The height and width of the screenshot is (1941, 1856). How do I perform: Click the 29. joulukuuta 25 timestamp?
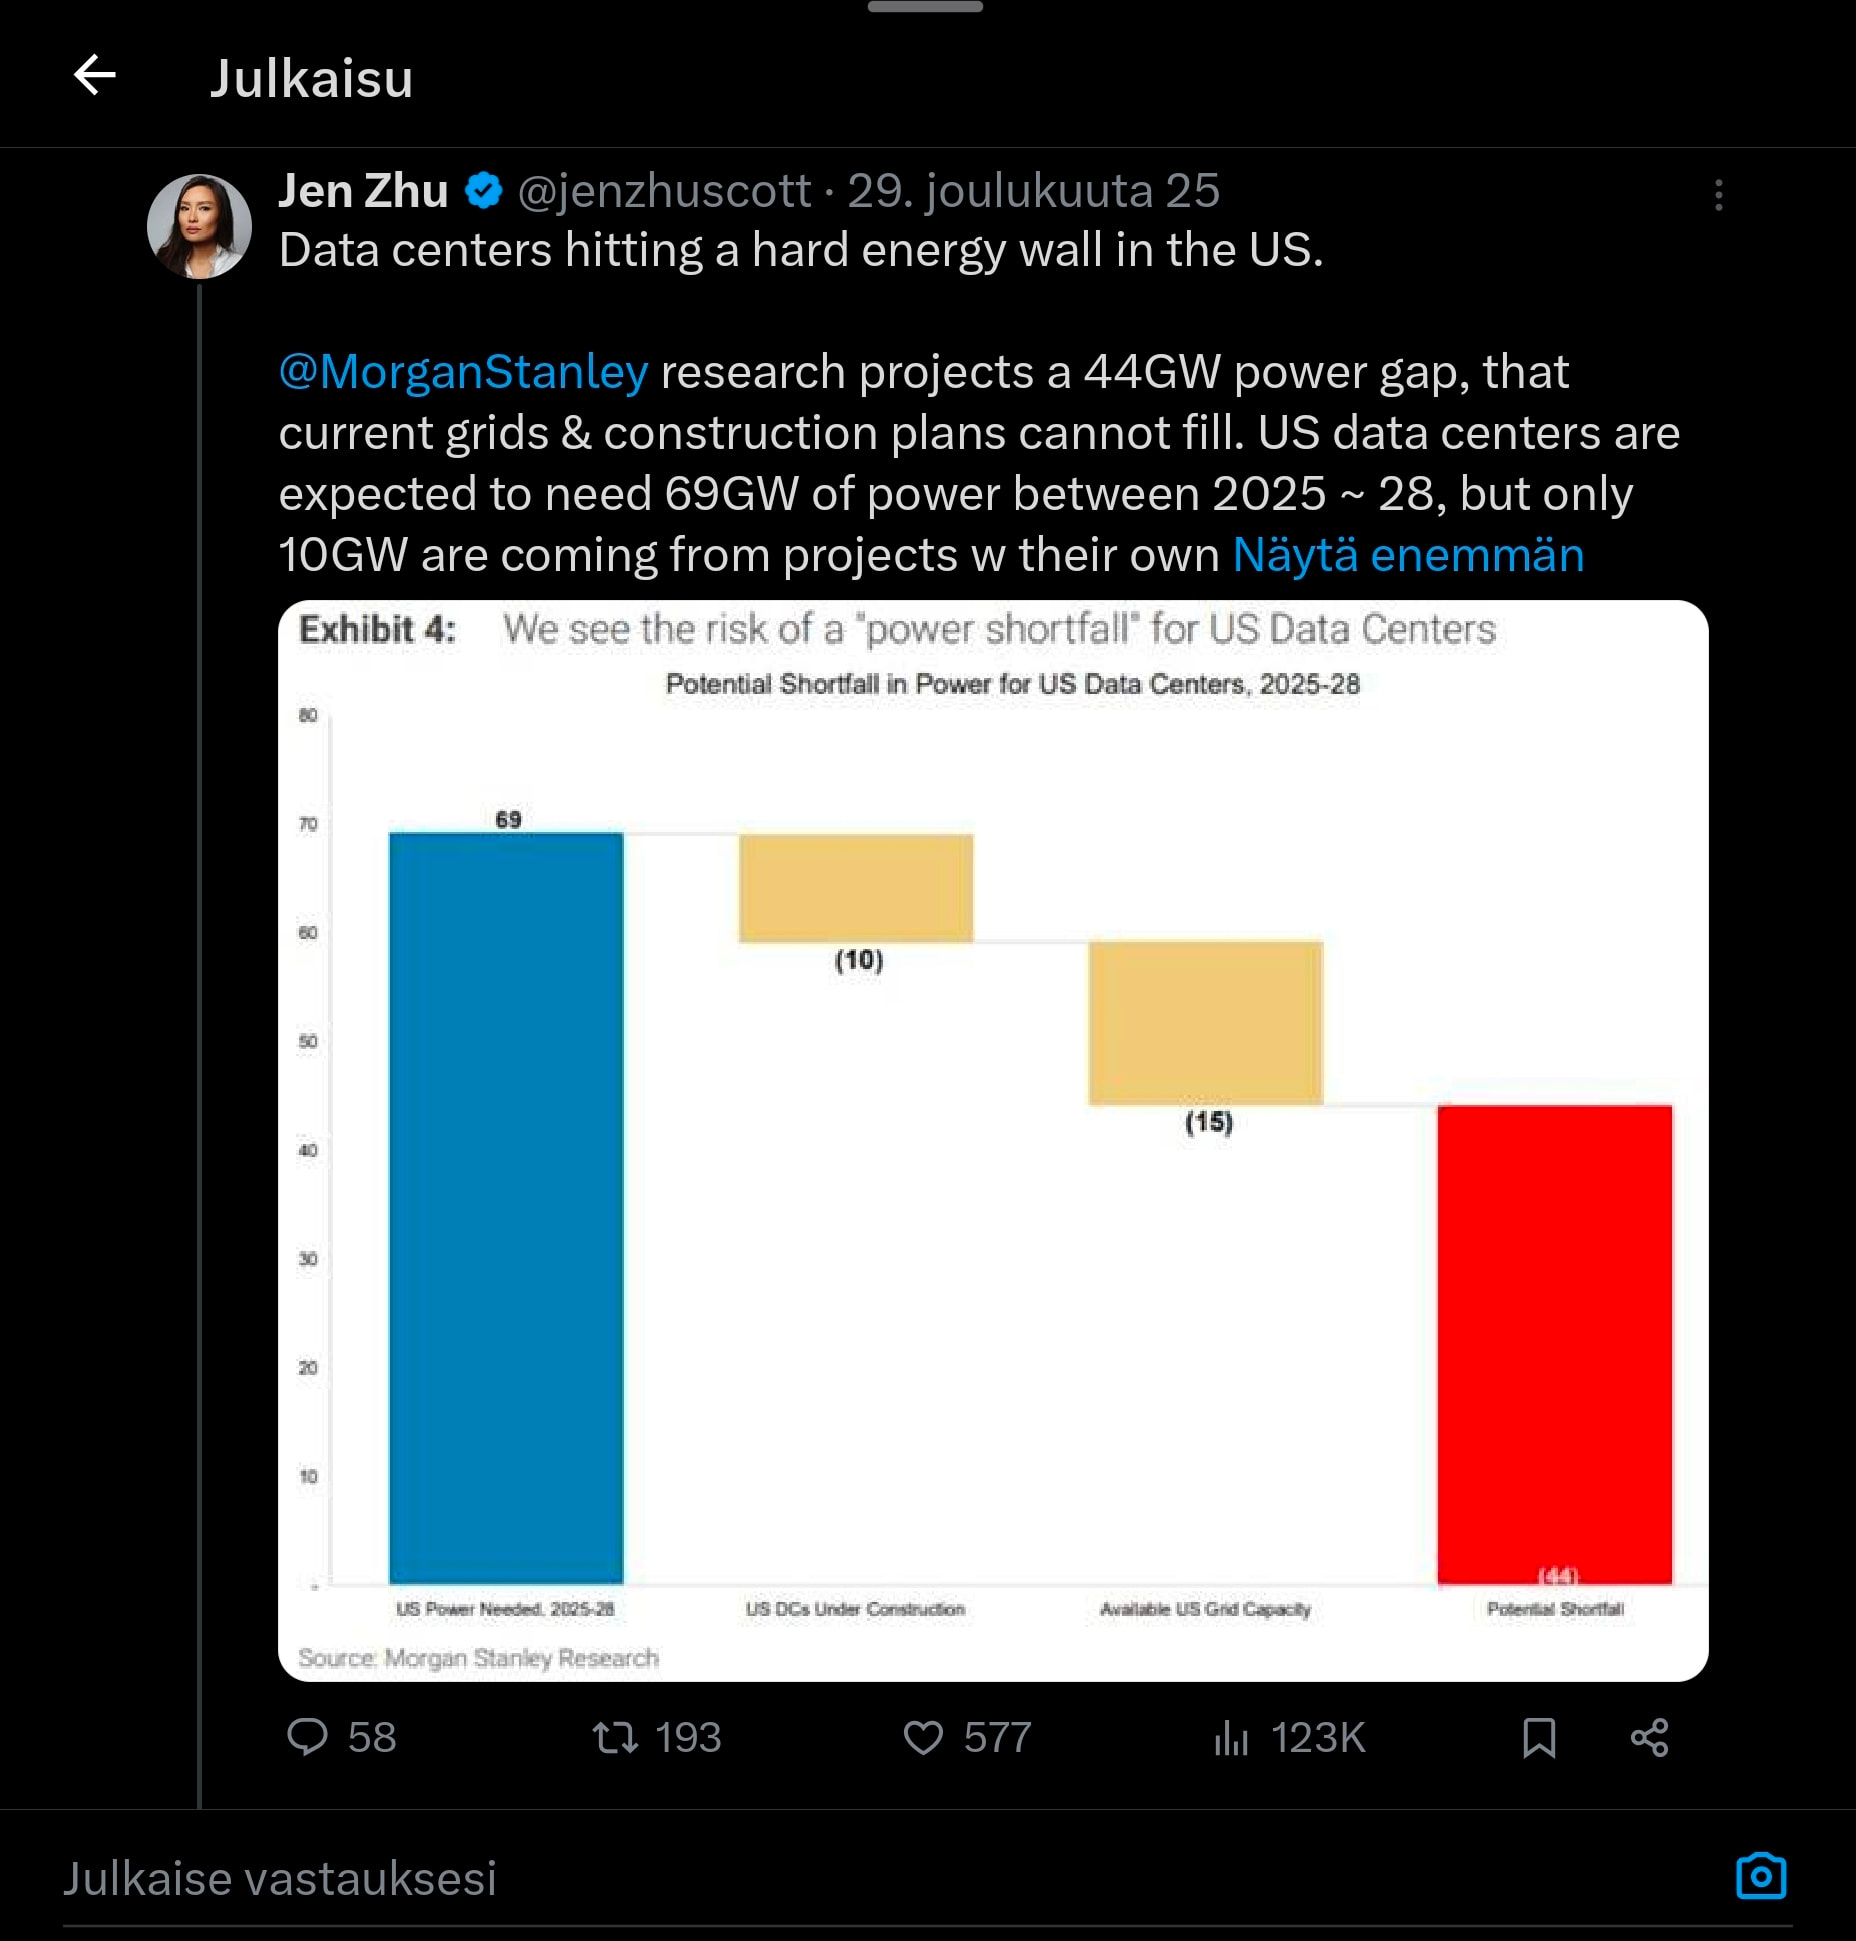tap(1034, 191)
